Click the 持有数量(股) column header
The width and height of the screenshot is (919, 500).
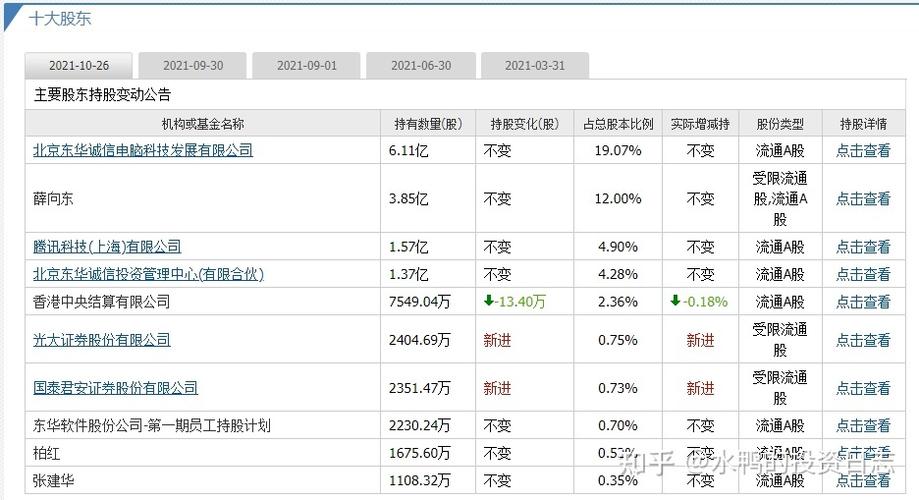point(428,124)
